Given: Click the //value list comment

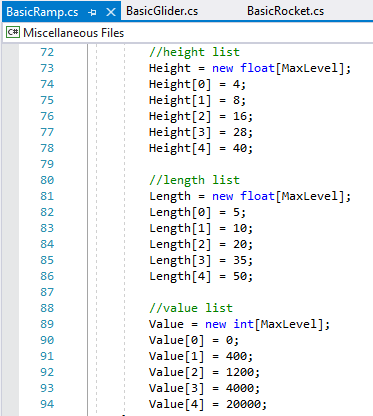Looking at the screenshot, I should tap(191, 308).
